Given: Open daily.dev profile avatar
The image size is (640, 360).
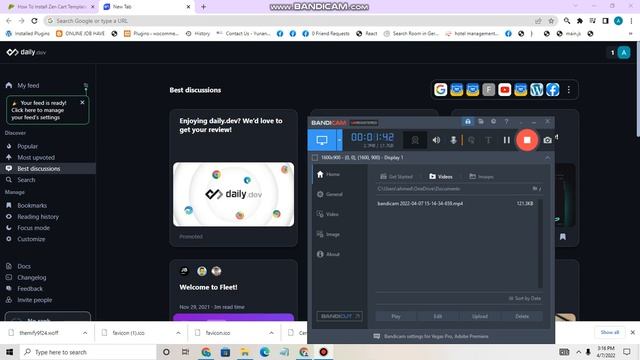Looking at the screenshot, I should (624, 52).
